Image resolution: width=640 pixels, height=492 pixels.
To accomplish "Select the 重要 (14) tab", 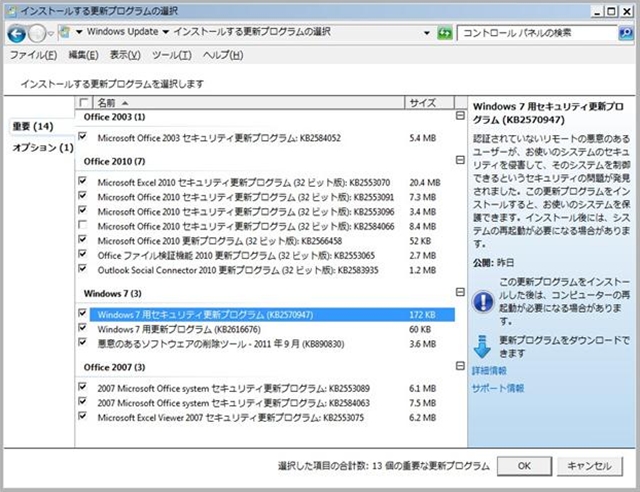I will pyautogui.click(x=33, y=127).
